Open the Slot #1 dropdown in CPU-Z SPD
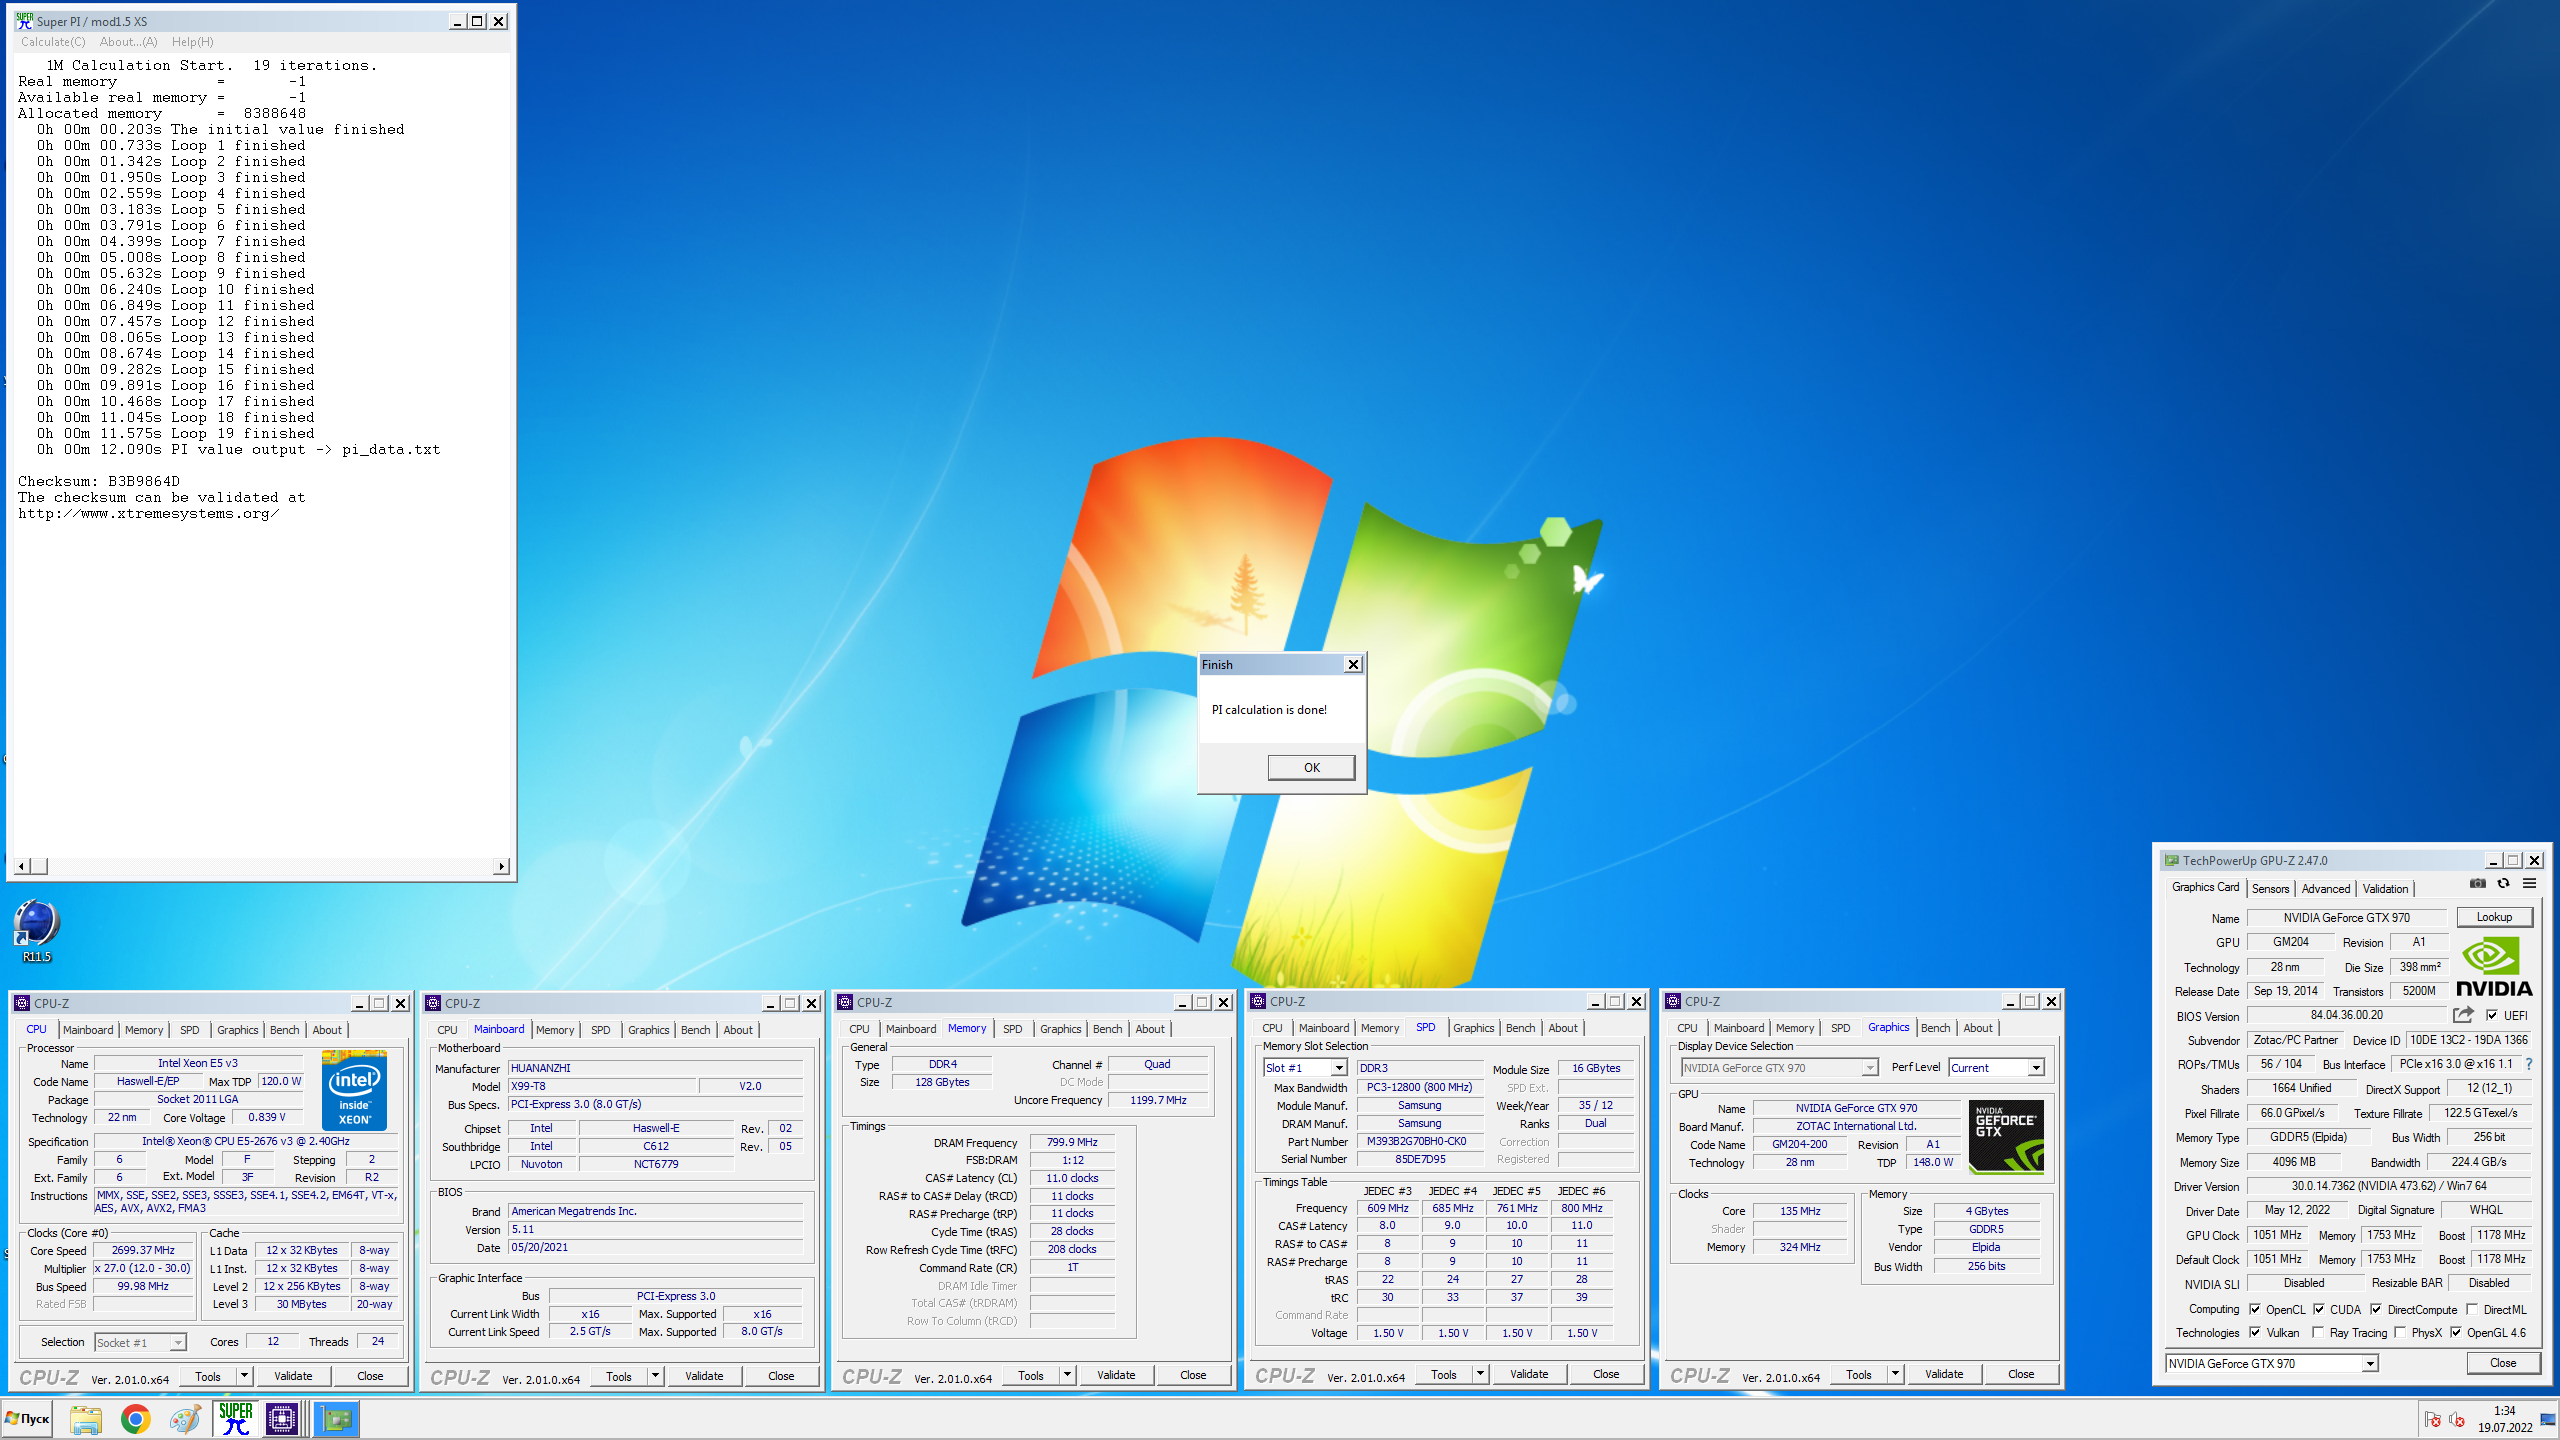 [1305, 1068]
